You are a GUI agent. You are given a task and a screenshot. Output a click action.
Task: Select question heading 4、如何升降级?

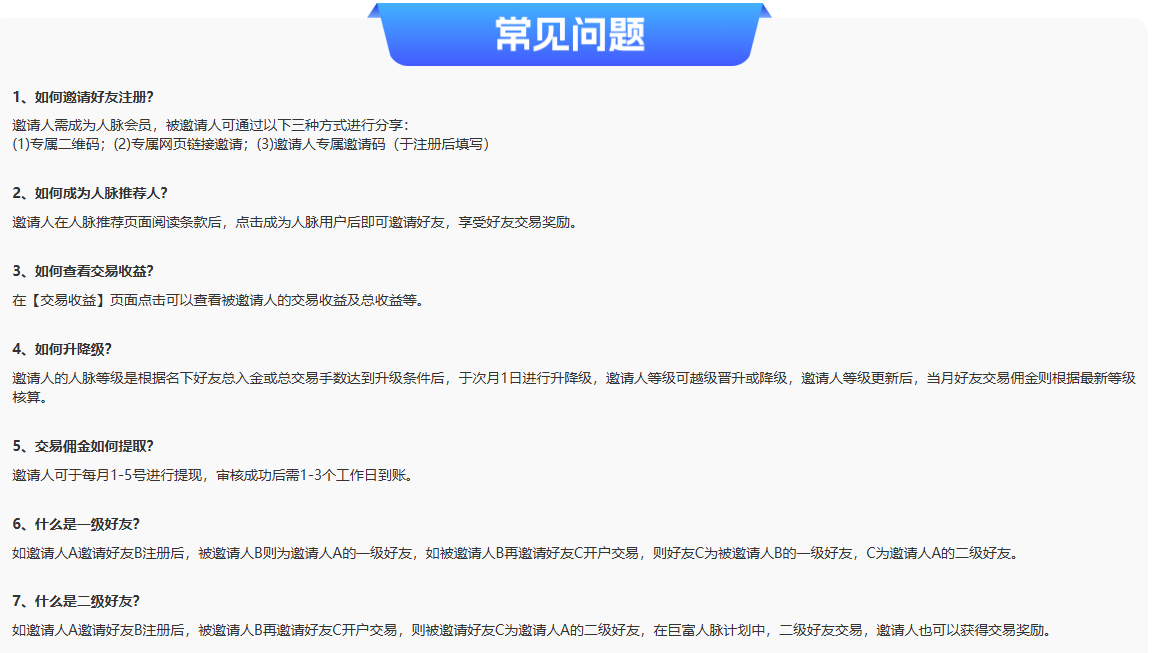pyautogui.click(x=62, y=349)
